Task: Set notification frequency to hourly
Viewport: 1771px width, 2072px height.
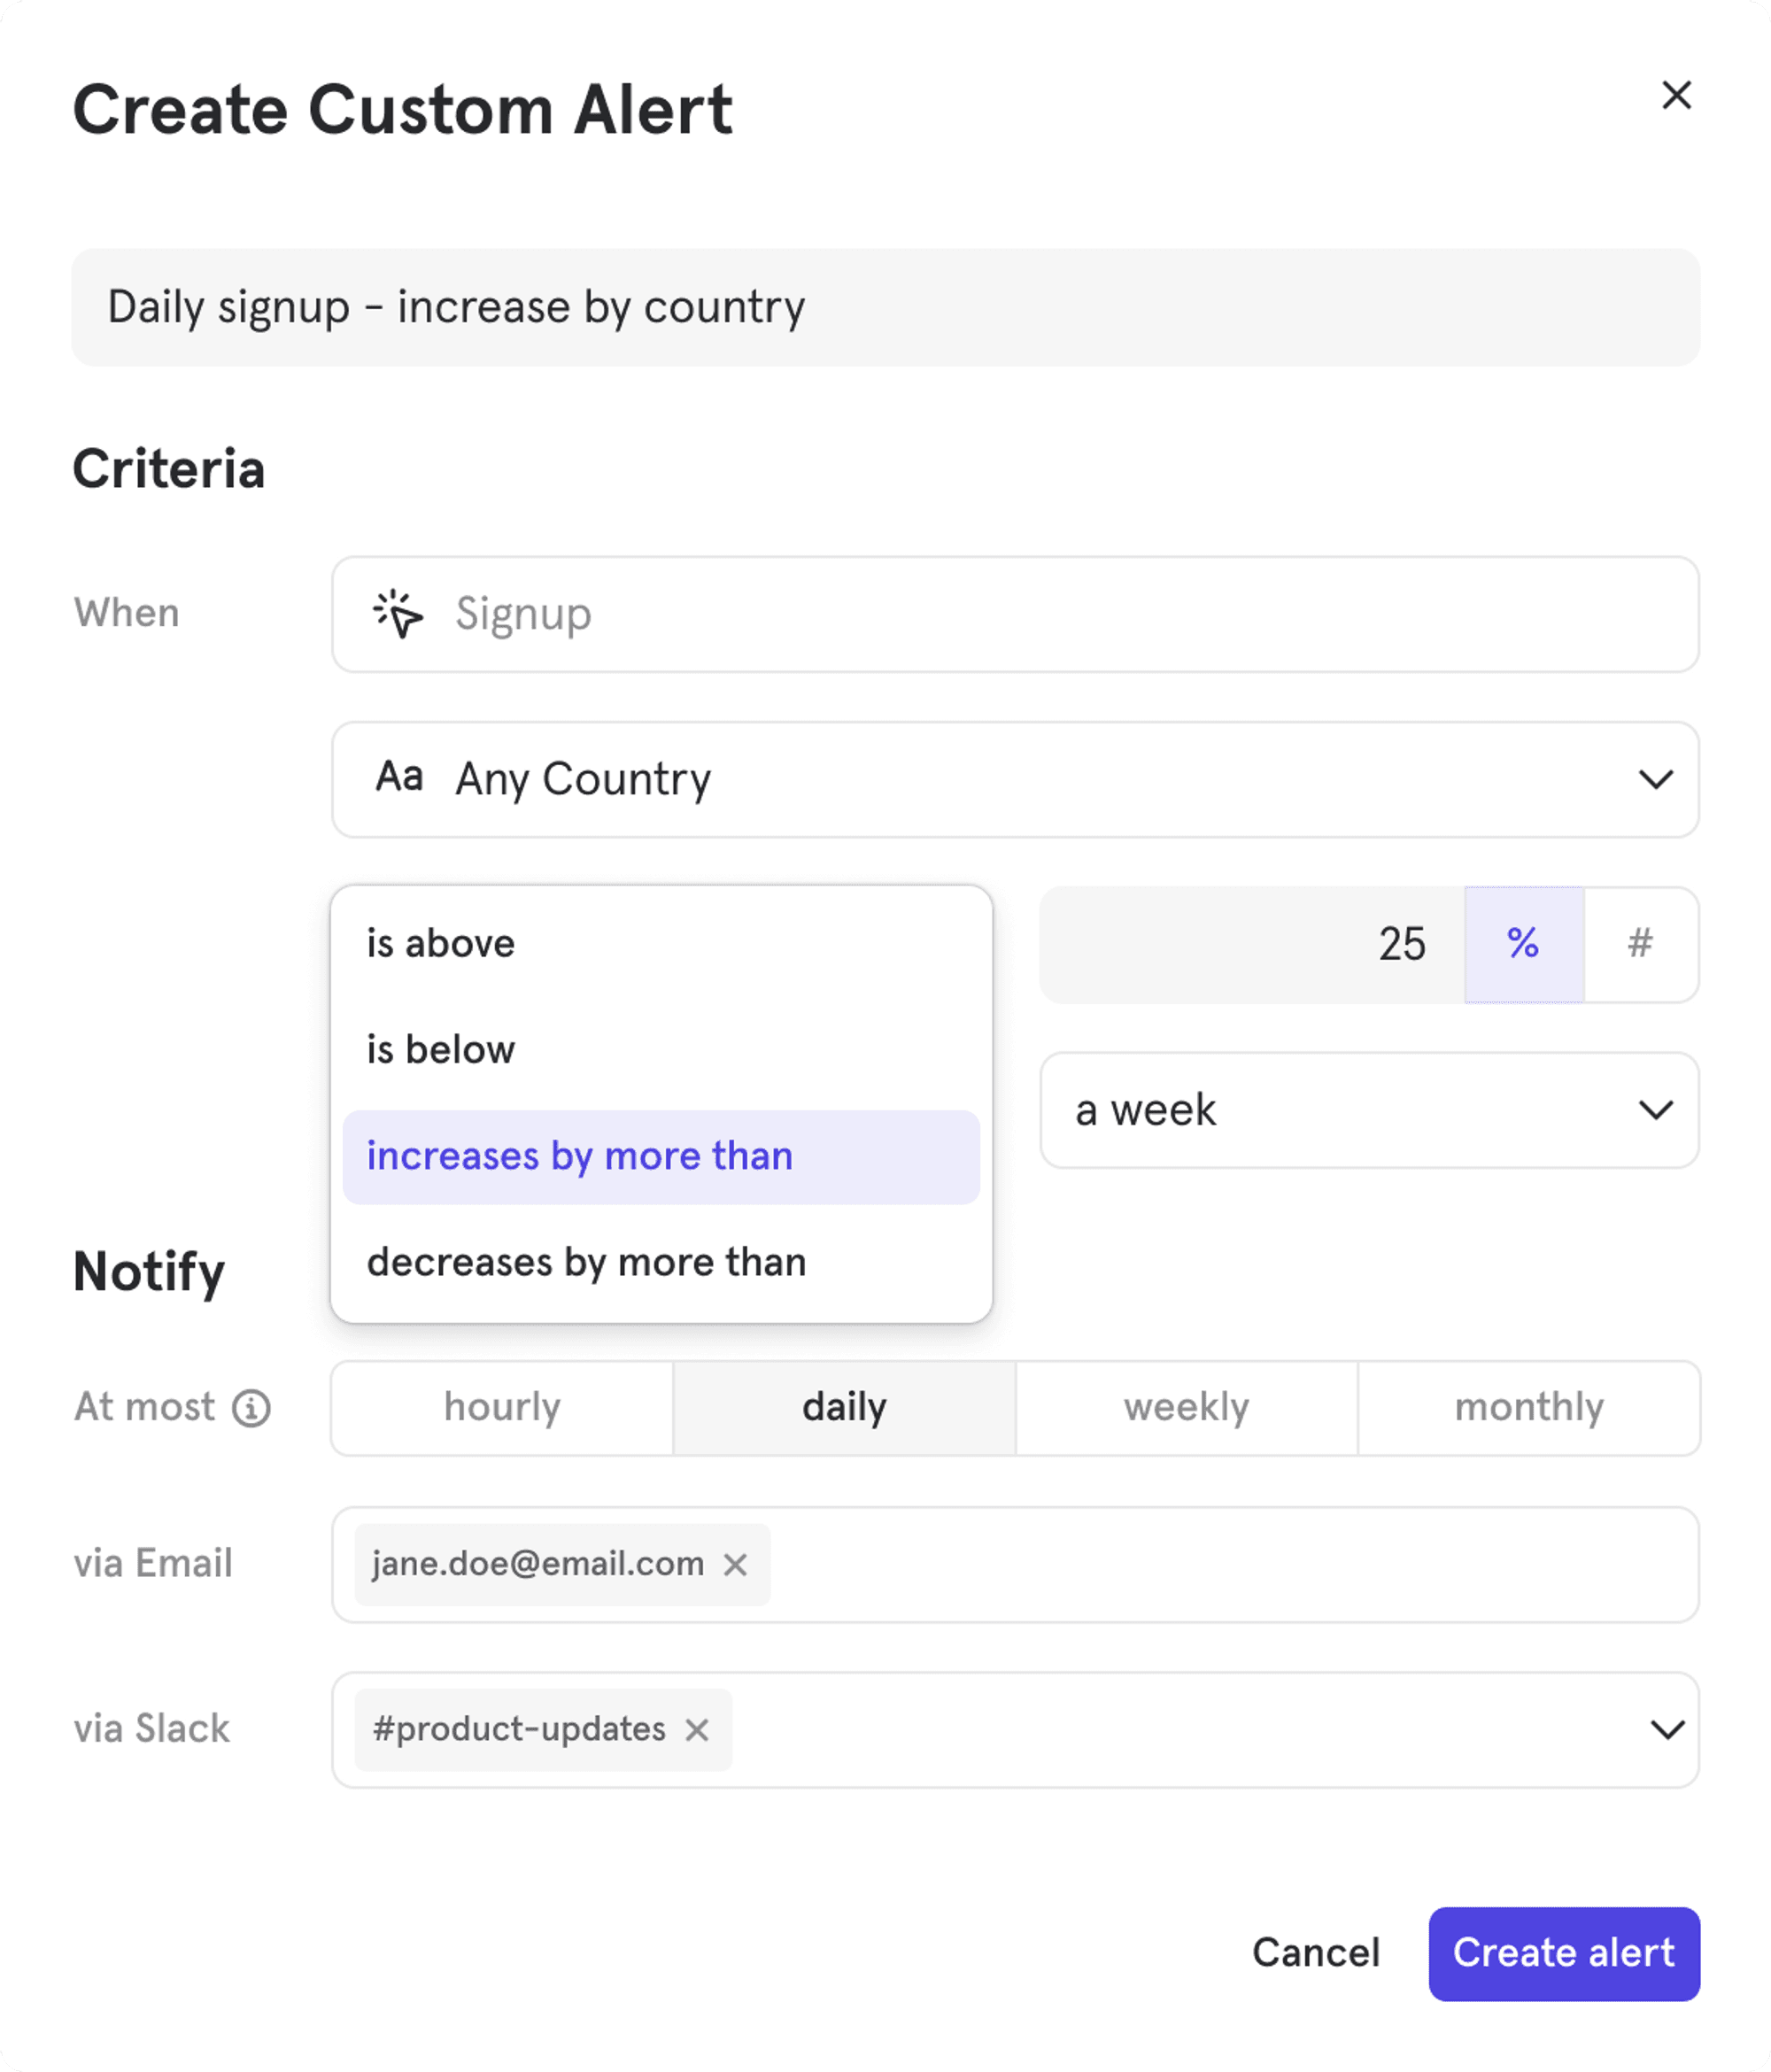Action: pos(502,1408)
